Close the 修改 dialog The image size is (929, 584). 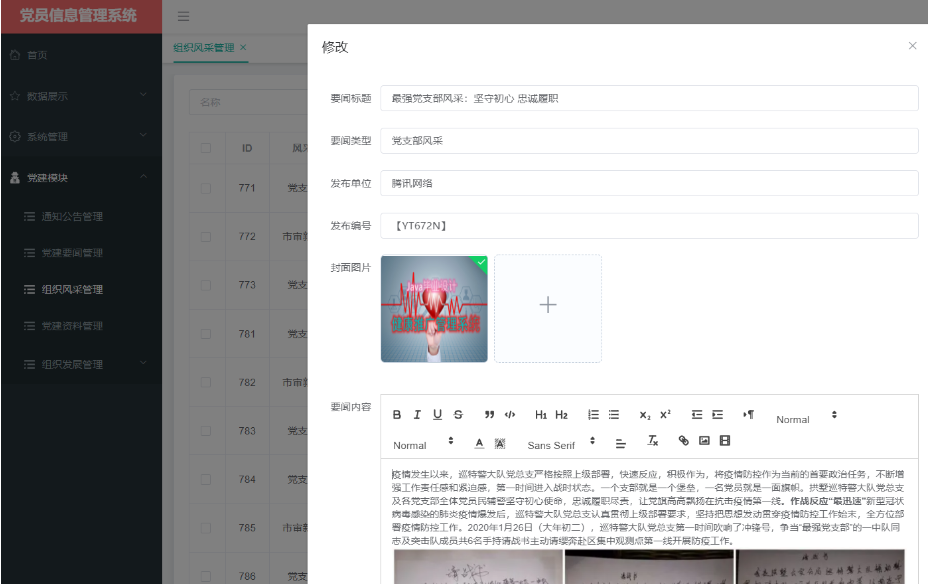tap(911, 45)
